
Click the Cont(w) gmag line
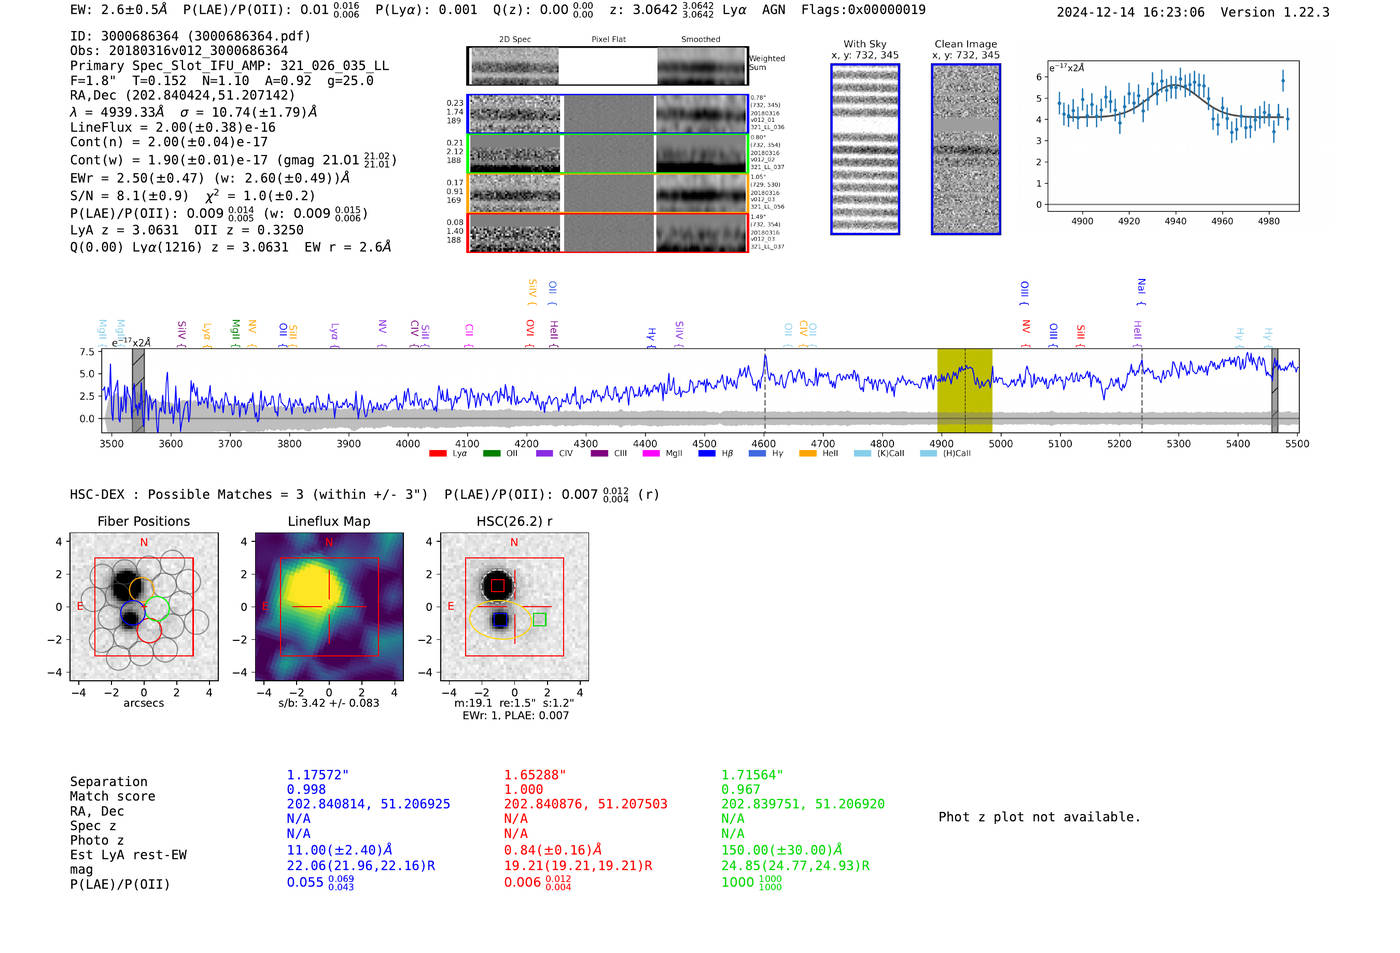tap(233, 160)
